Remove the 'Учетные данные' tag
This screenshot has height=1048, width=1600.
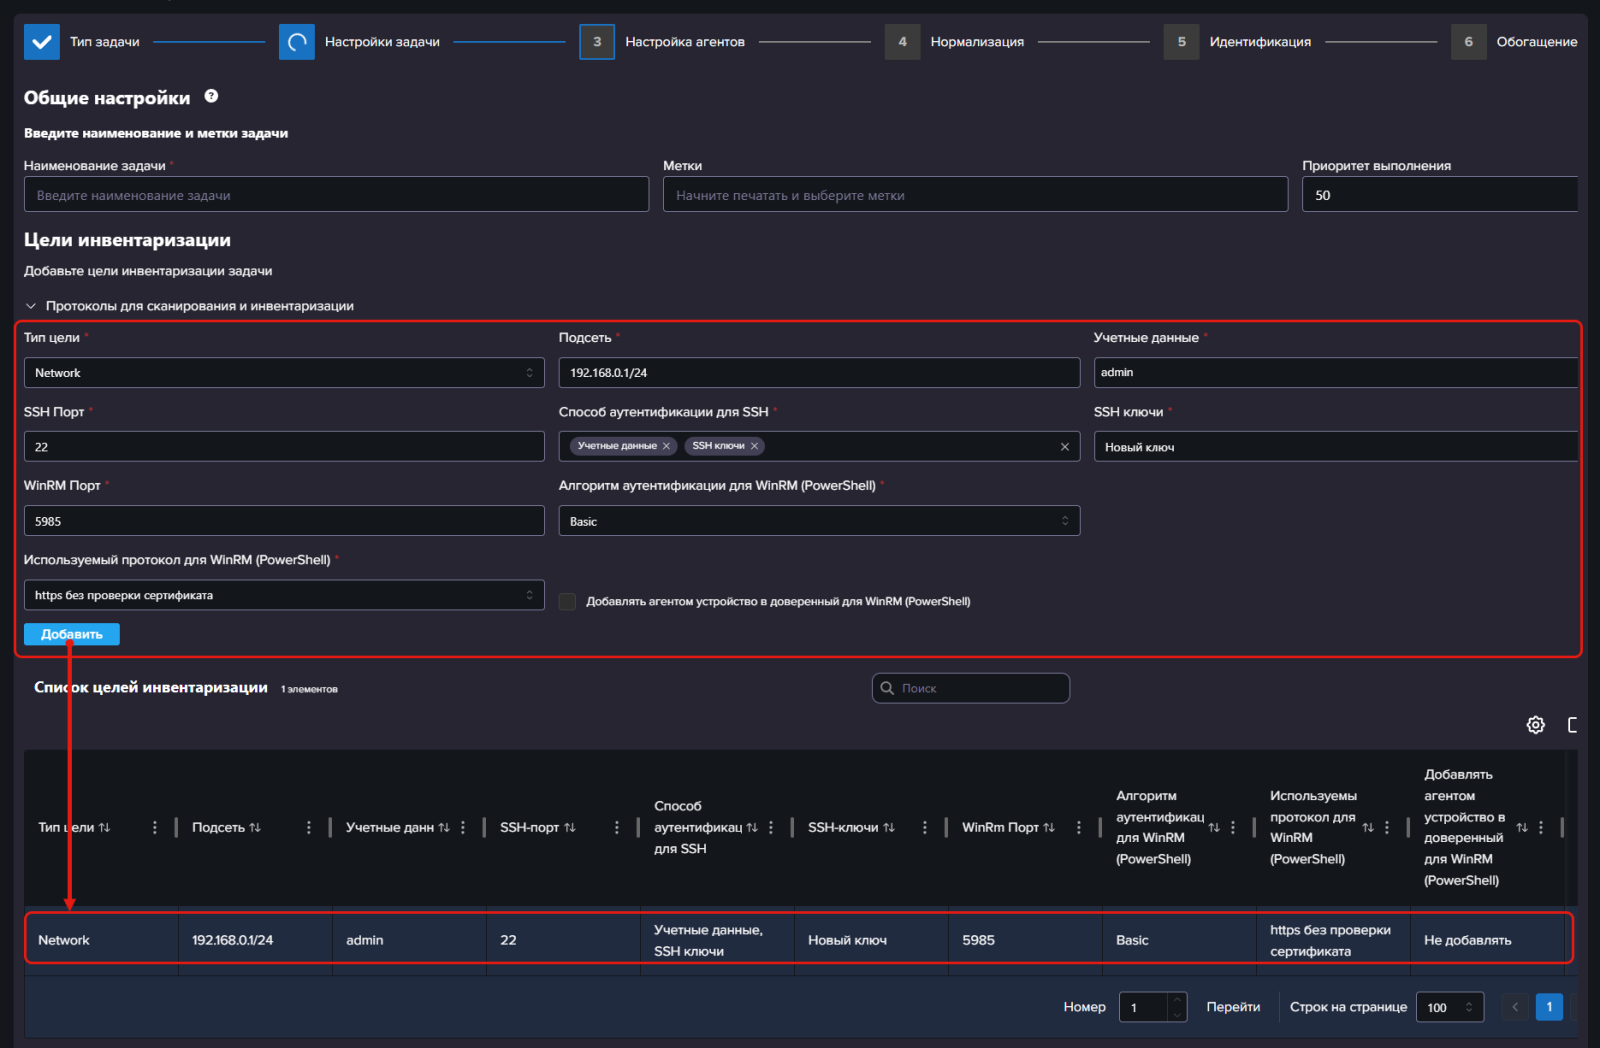pyautogui.click(x=666, y=446)
